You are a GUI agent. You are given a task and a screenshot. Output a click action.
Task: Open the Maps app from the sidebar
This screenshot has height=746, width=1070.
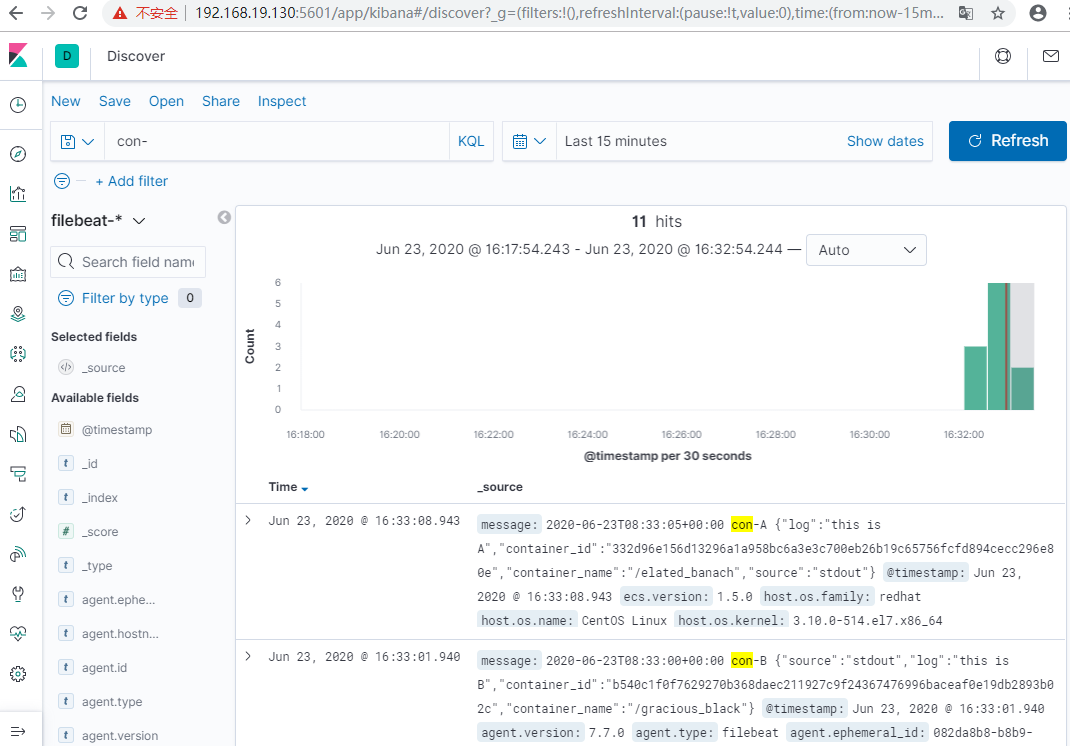pos(18,313)
